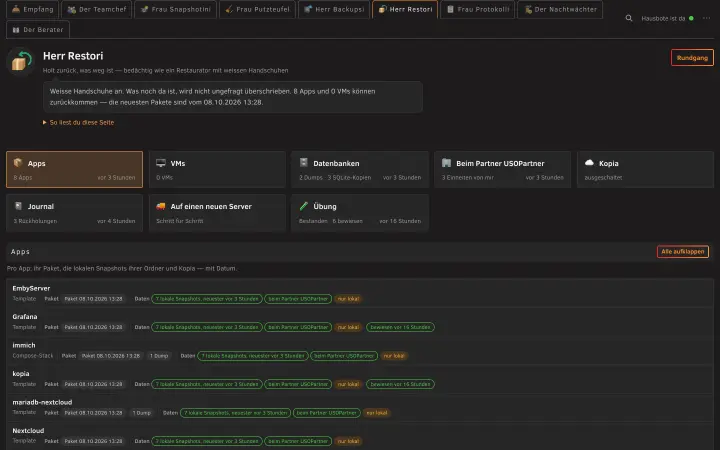This screenshot has width=720, height=450.
Task: Click the building icon on Partner card
Action: pyautogui.click(x=446, y=163)
